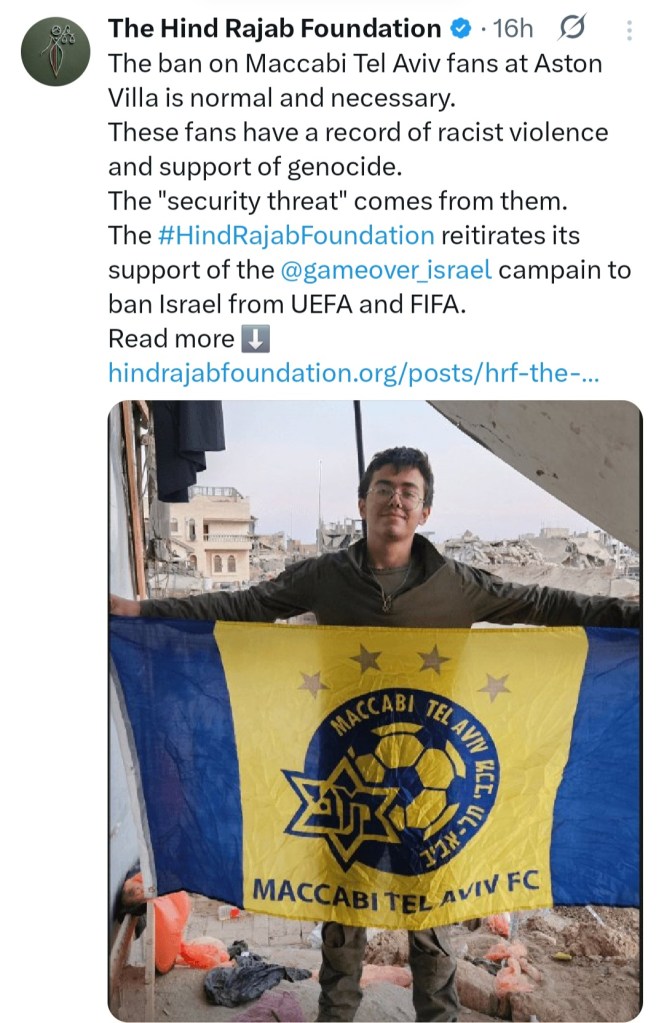Click the line "ban Israel from UEFA and FIFA"

point(287,304)
